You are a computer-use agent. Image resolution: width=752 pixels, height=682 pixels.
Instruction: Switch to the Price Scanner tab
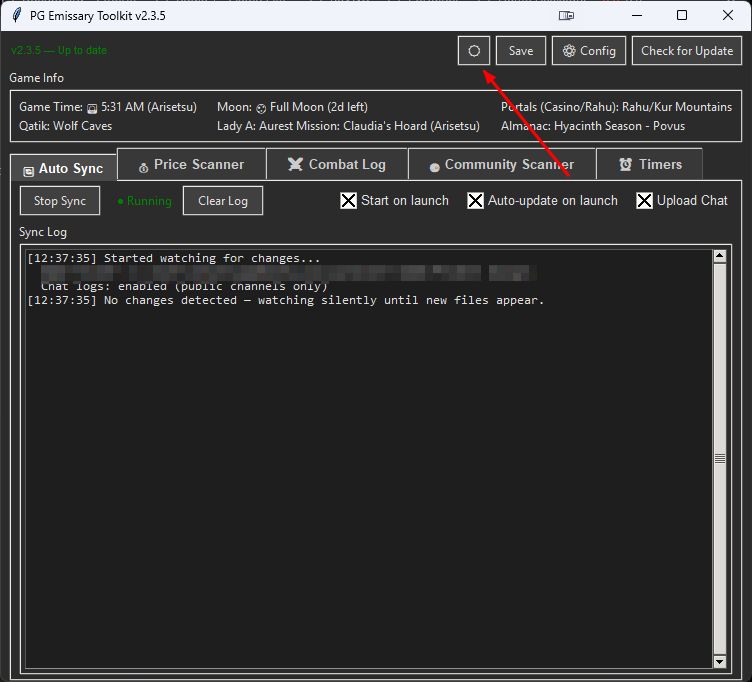click(x=192, y=164)
